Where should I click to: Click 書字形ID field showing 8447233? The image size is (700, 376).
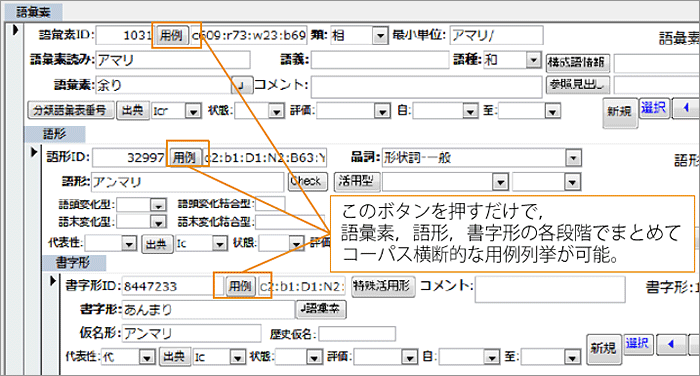173,286
